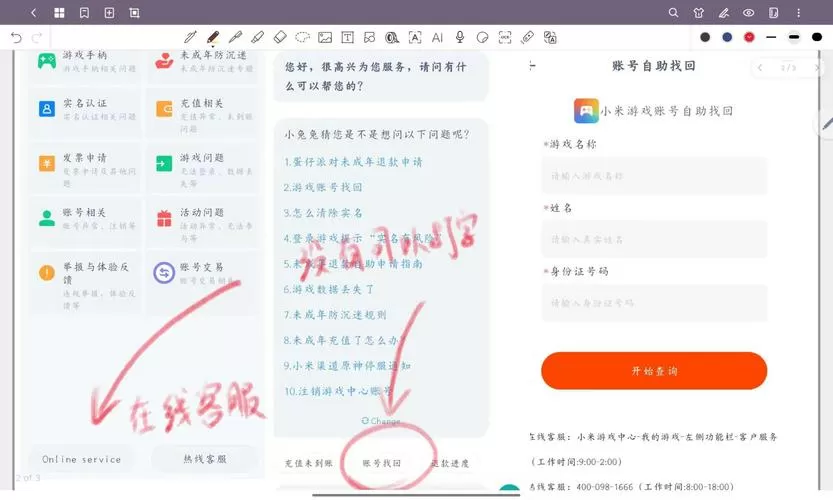Click the back arrow beside 账号自助找回

[532, 66]
